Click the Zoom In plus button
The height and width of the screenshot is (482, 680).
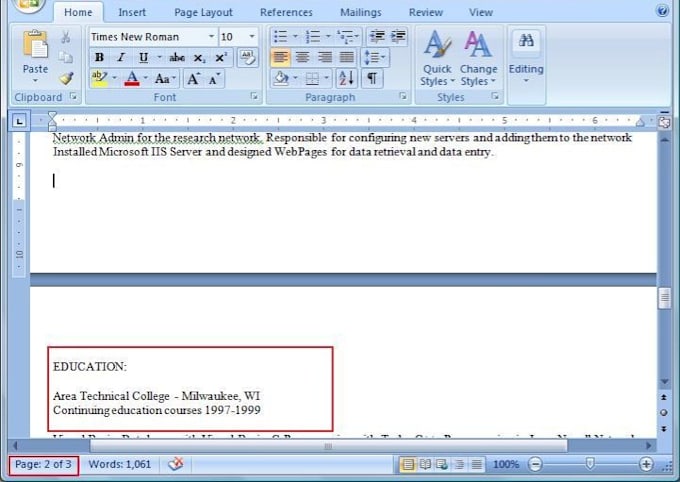pyautogui.click(x=646, y=465)
